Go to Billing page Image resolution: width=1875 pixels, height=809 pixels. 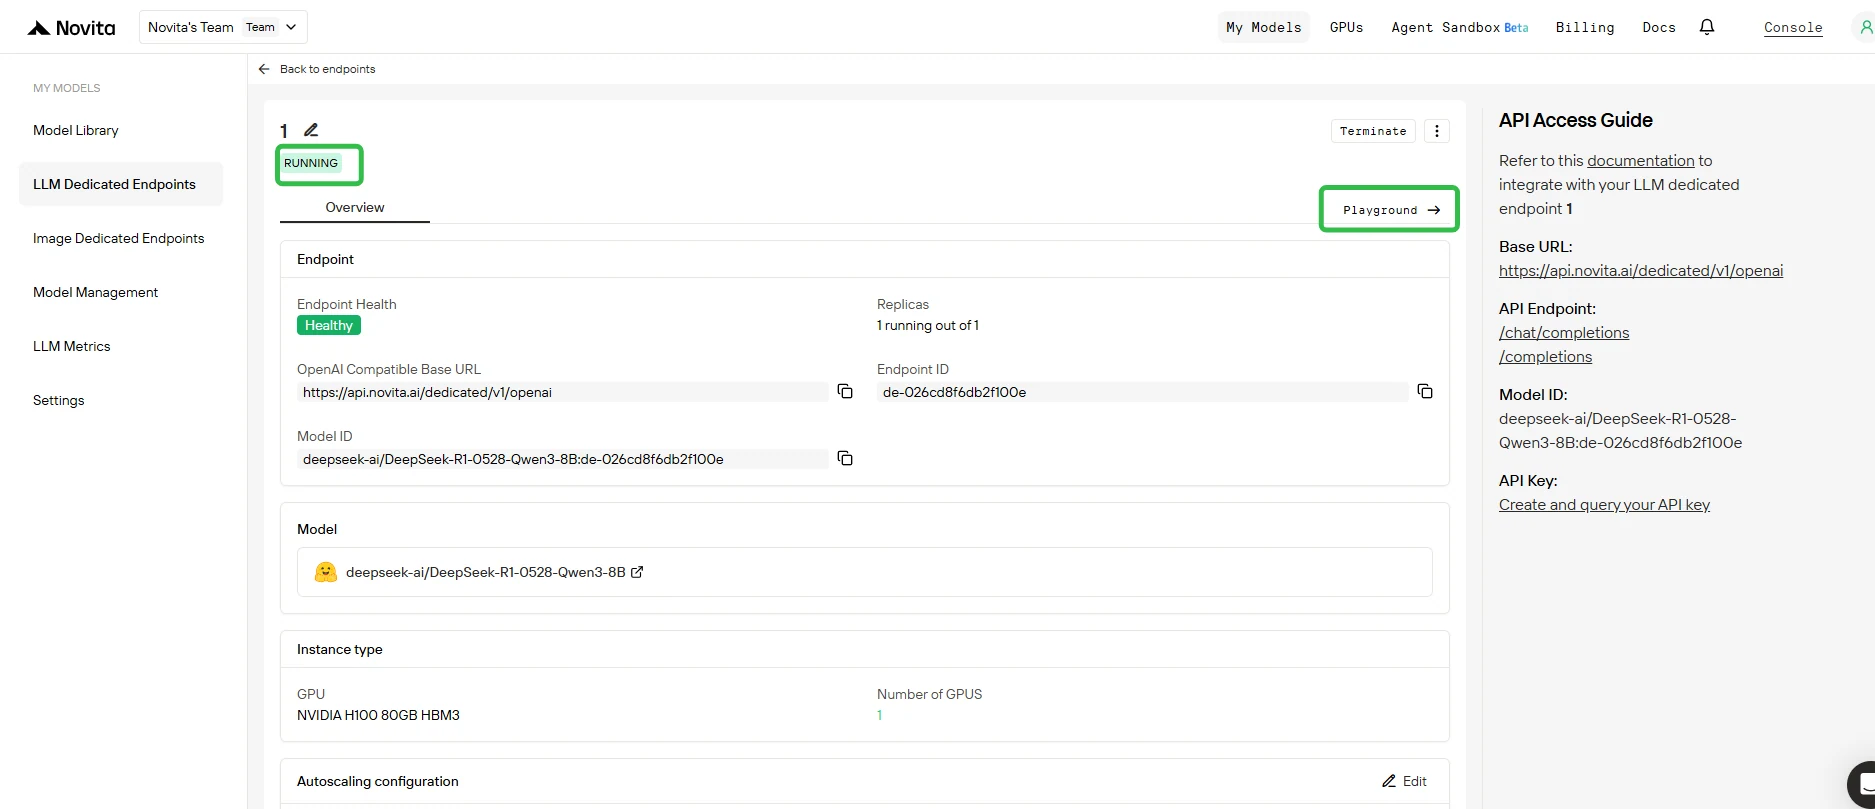1585,27
